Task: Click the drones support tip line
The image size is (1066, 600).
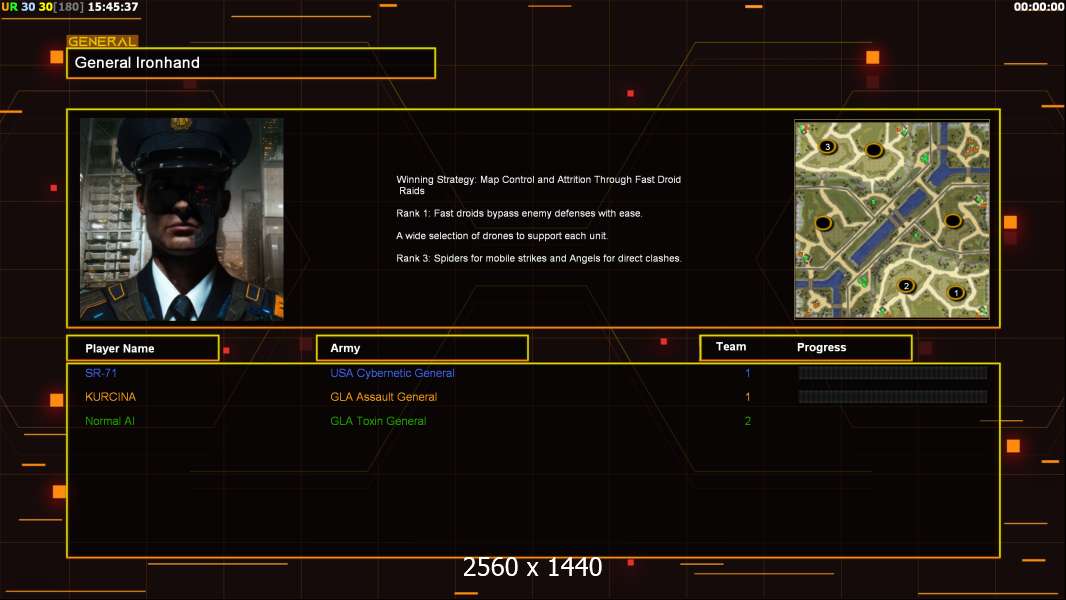Action: [502, 236]
